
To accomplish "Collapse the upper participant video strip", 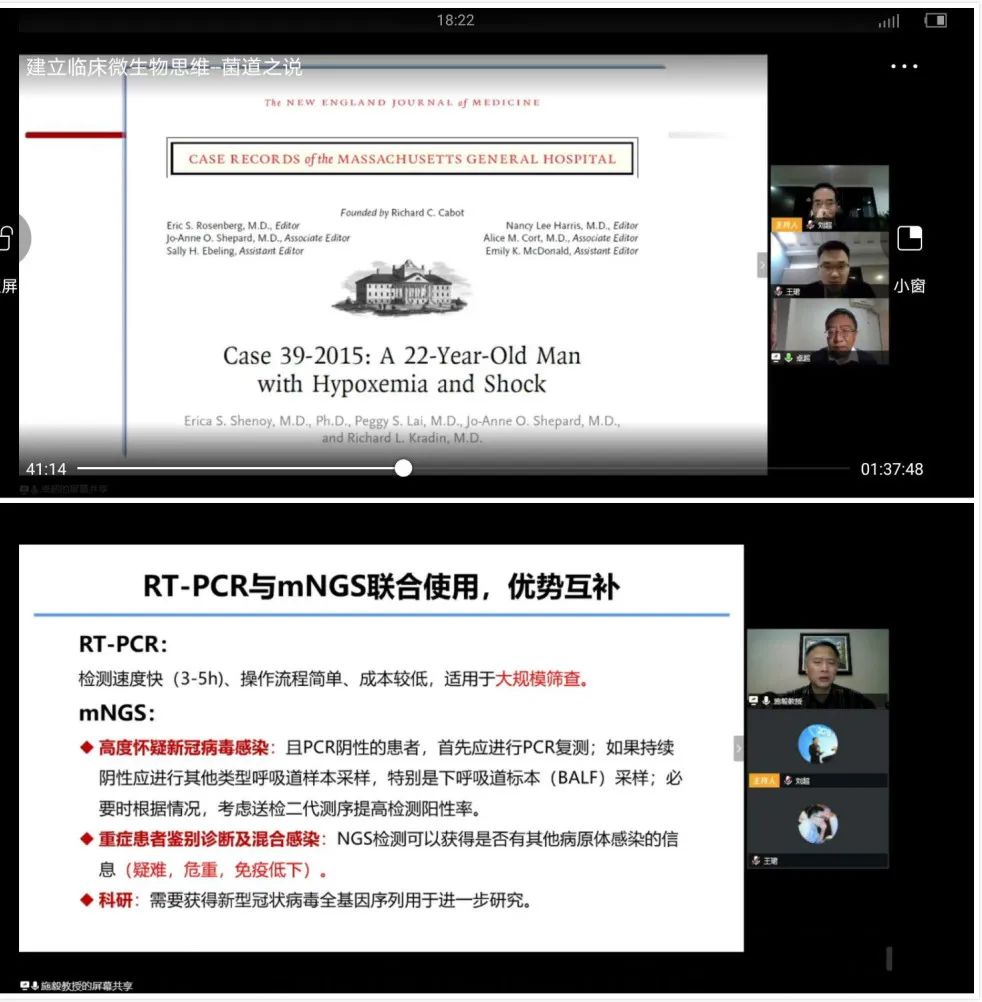I will (762, 265).
